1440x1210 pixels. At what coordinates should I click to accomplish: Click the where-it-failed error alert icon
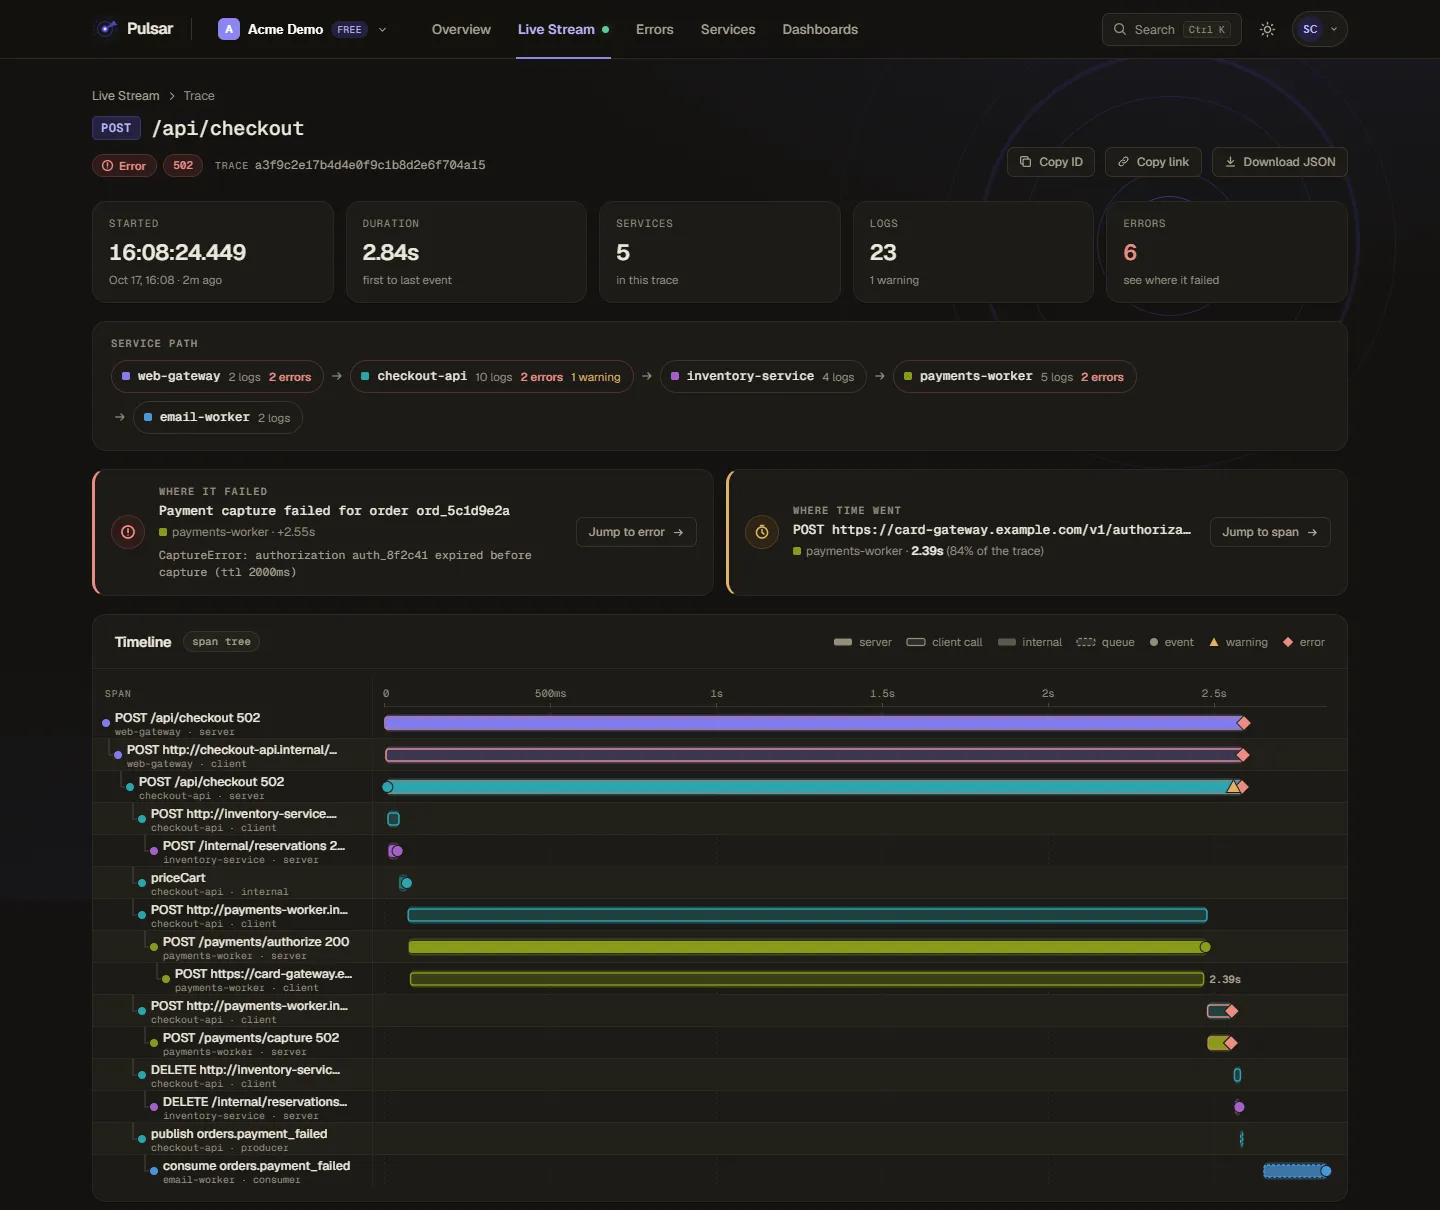pyautogui.click(x=128, y=532)
